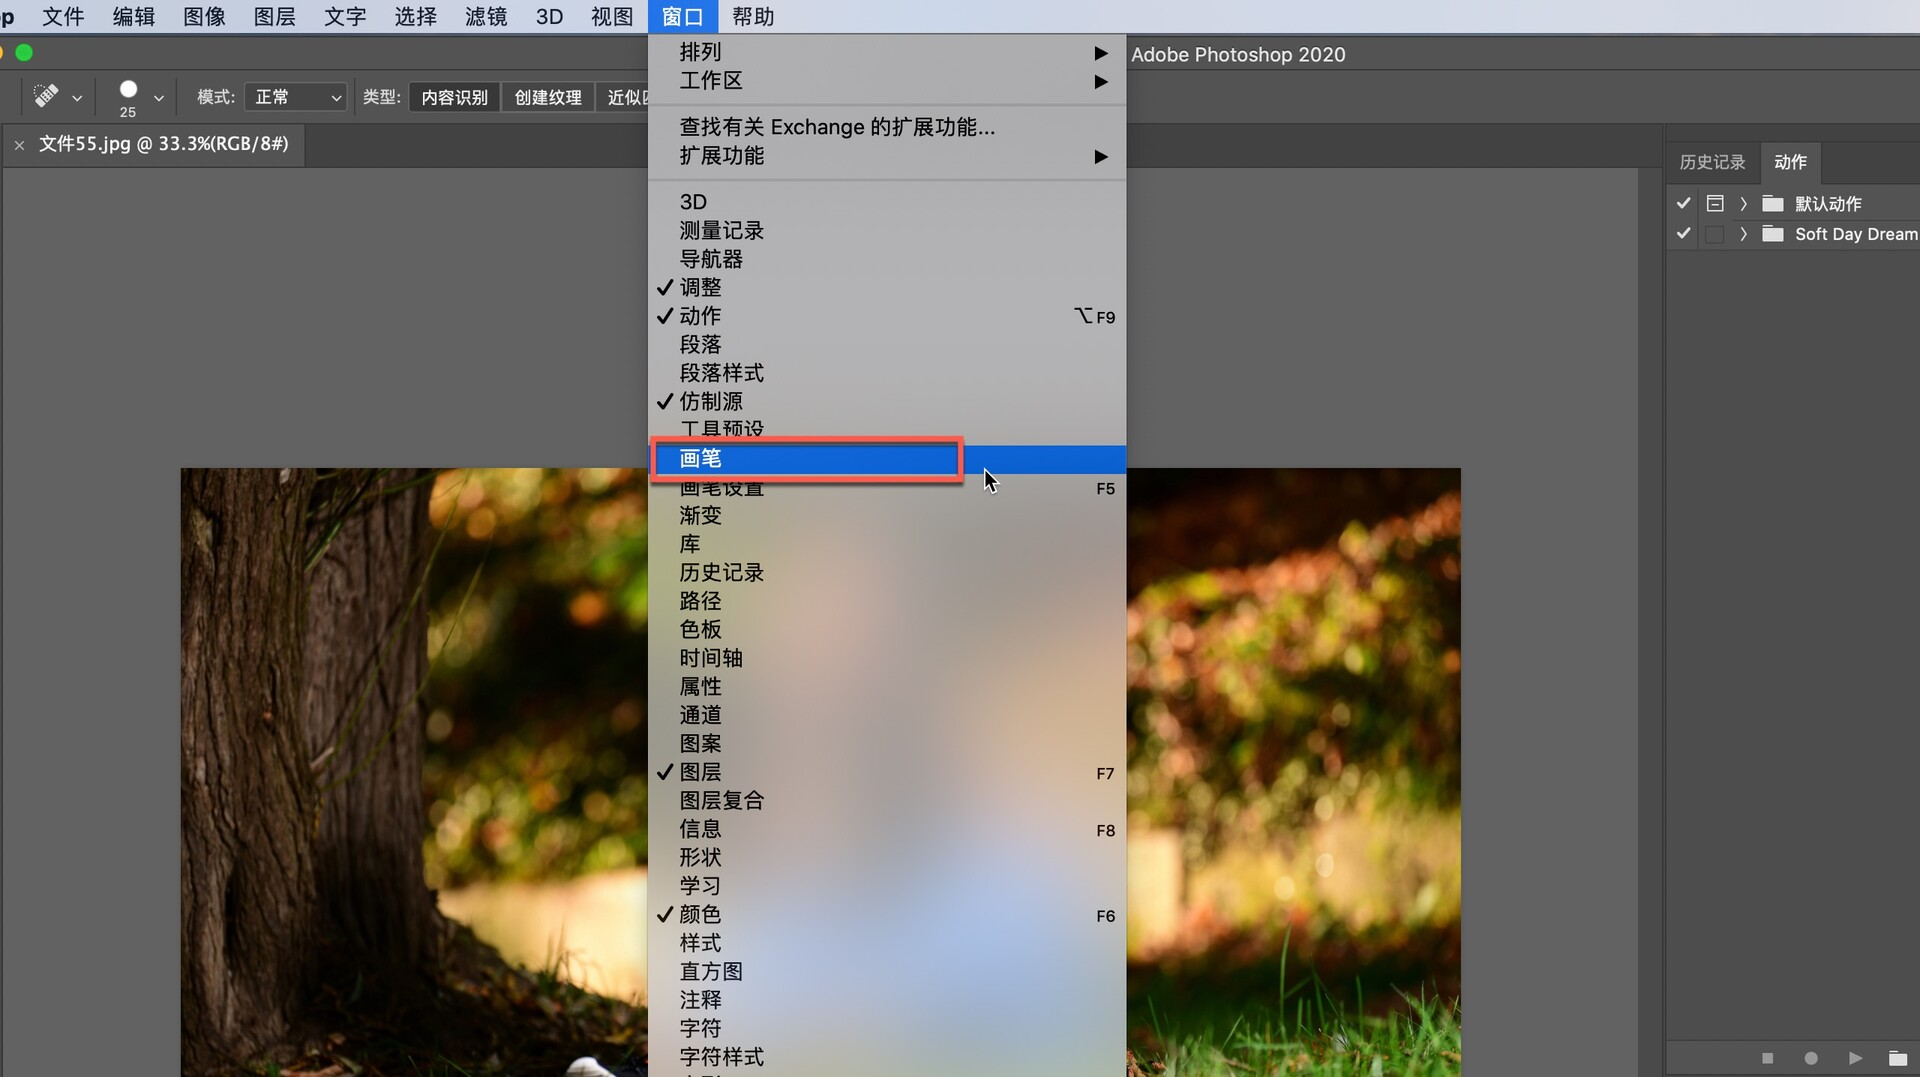The width and height of the screenshot is (1920, 1077).
Task: Expand the 工作区 submenu
Action: [887, 81]
